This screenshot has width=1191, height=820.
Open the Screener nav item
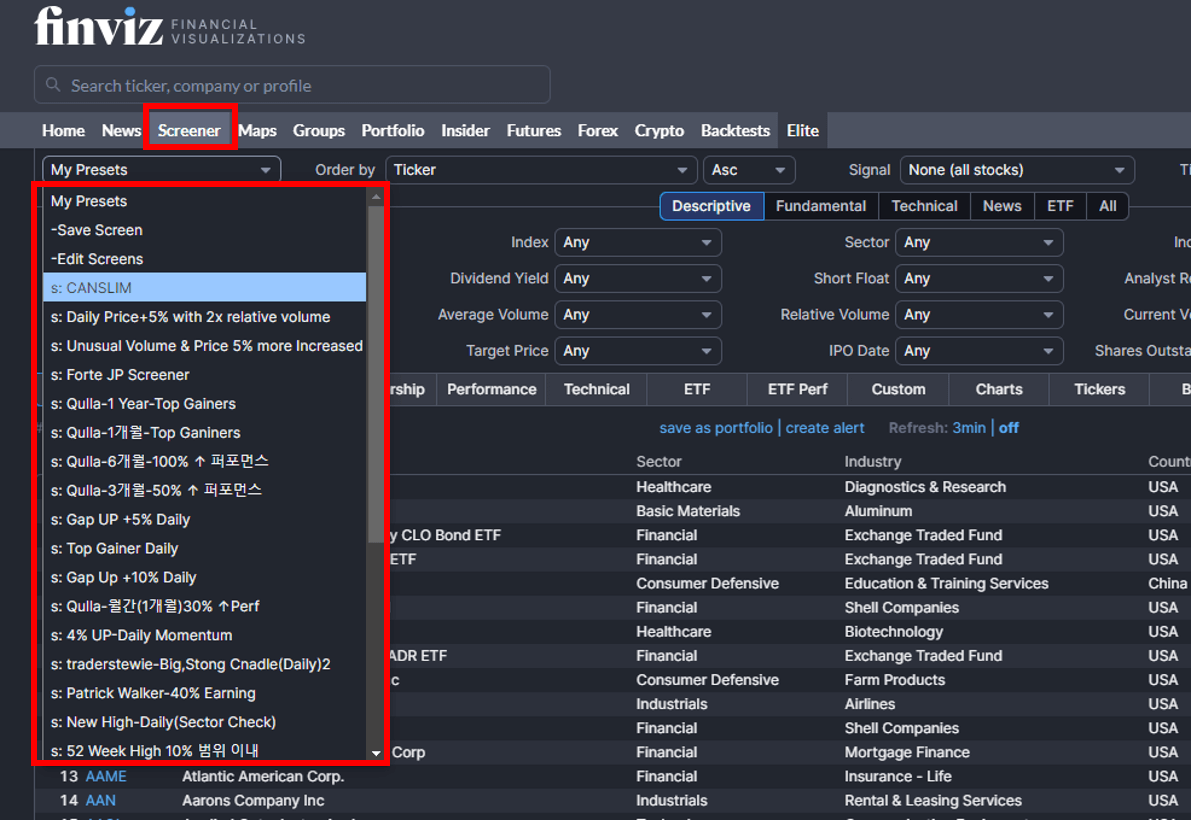[x=189, y=131]
